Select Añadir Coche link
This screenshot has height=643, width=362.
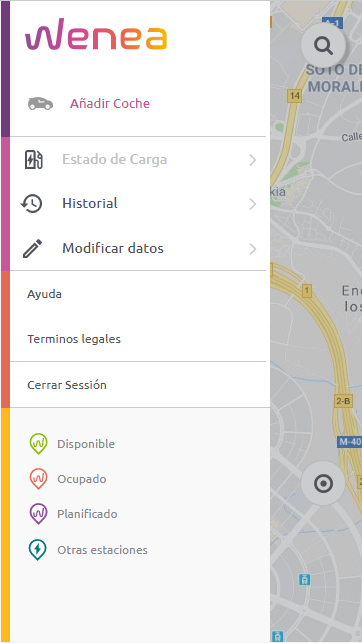pyautogui.click(x=110, y=103)
